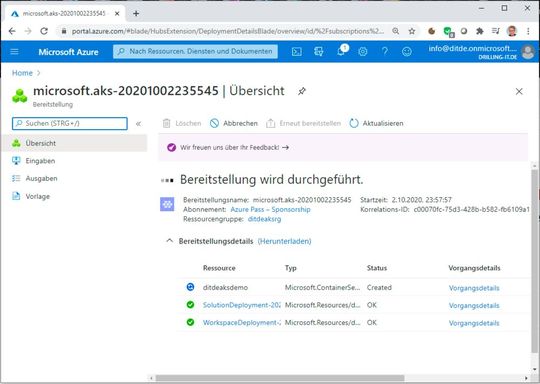This screenshot has height=384, width=540.
Task: Open the Azure portal hamburger menu
Action: click(x=14, y=52)
